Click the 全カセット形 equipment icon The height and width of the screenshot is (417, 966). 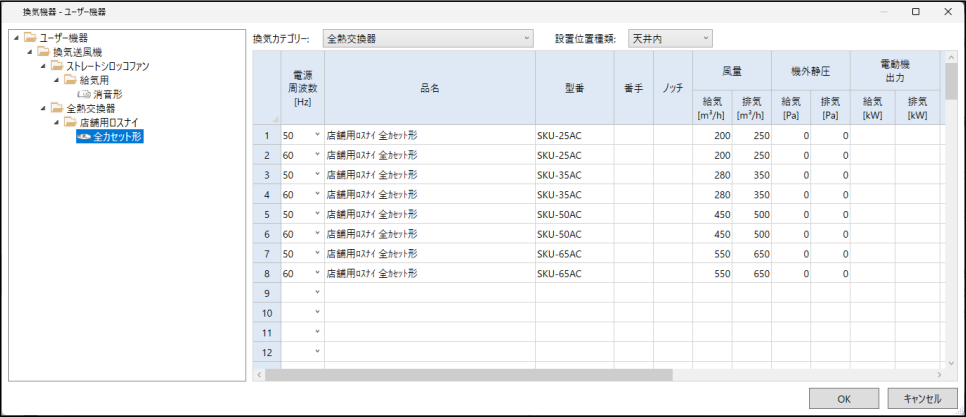[x=84, y=135]
